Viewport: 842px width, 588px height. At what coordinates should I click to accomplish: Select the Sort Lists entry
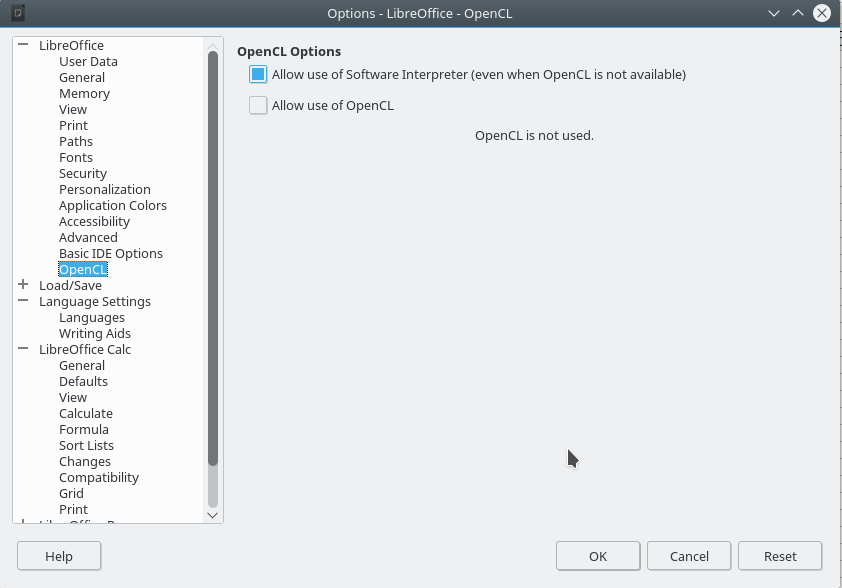tap(86, 445)
